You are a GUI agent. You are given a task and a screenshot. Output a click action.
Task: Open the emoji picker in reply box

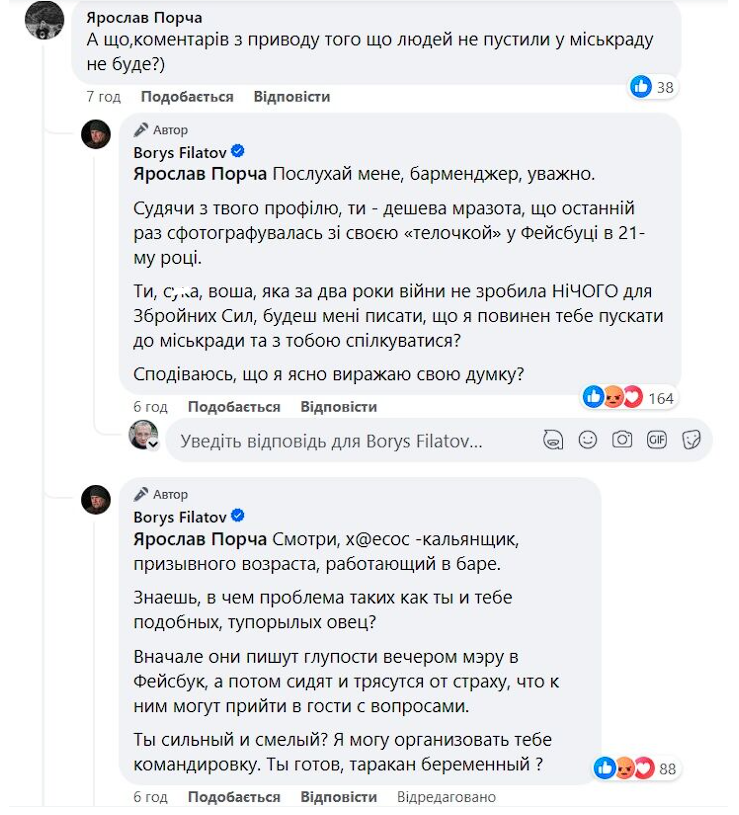[588, 439]
